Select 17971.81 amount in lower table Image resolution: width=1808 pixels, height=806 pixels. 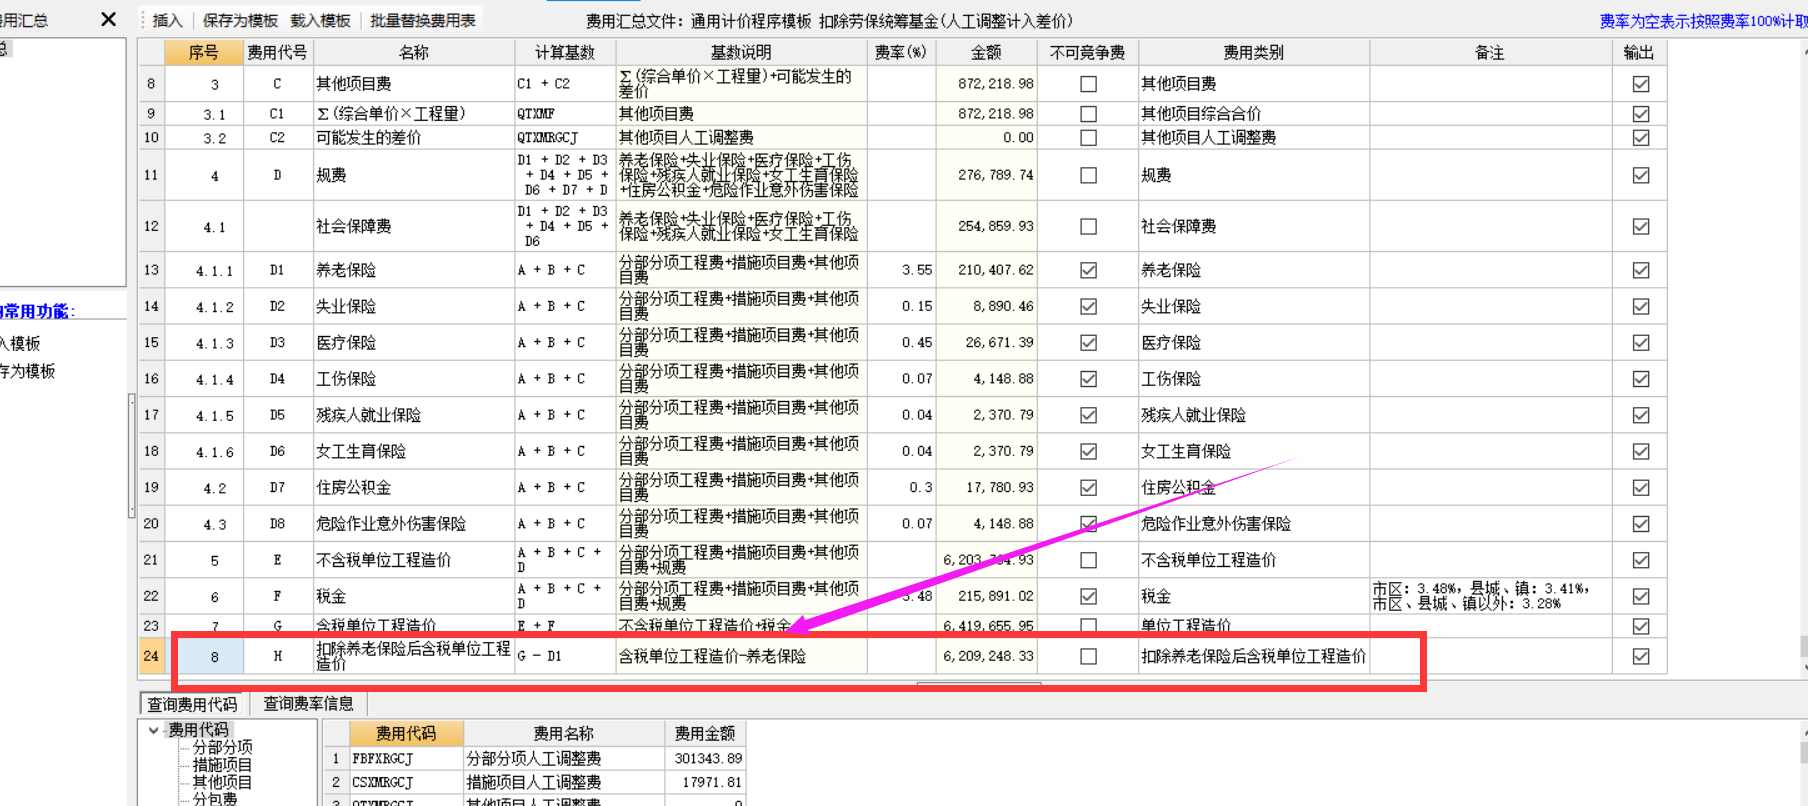705,782
